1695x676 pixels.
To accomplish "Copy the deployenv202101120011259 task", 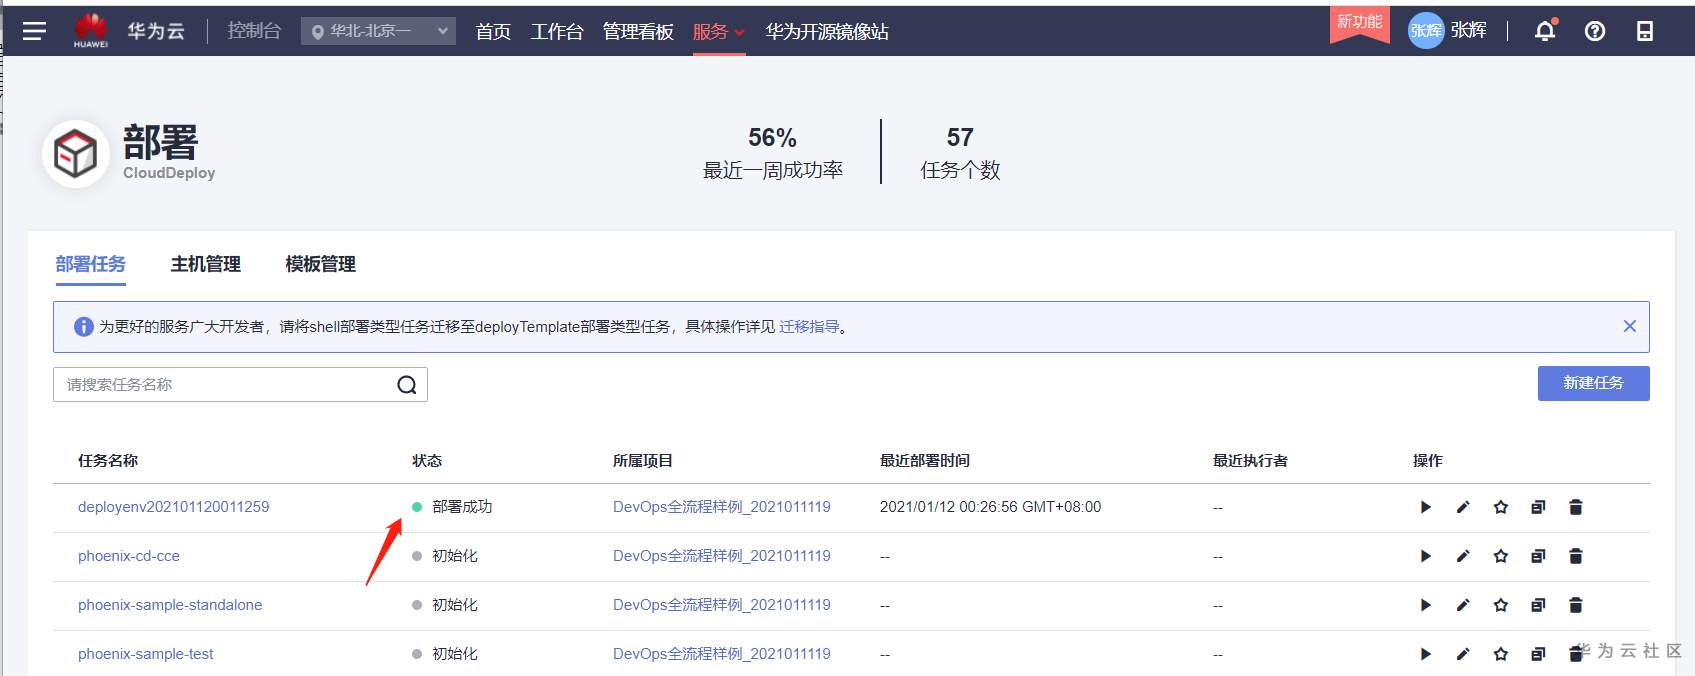I will (1538, 507).
